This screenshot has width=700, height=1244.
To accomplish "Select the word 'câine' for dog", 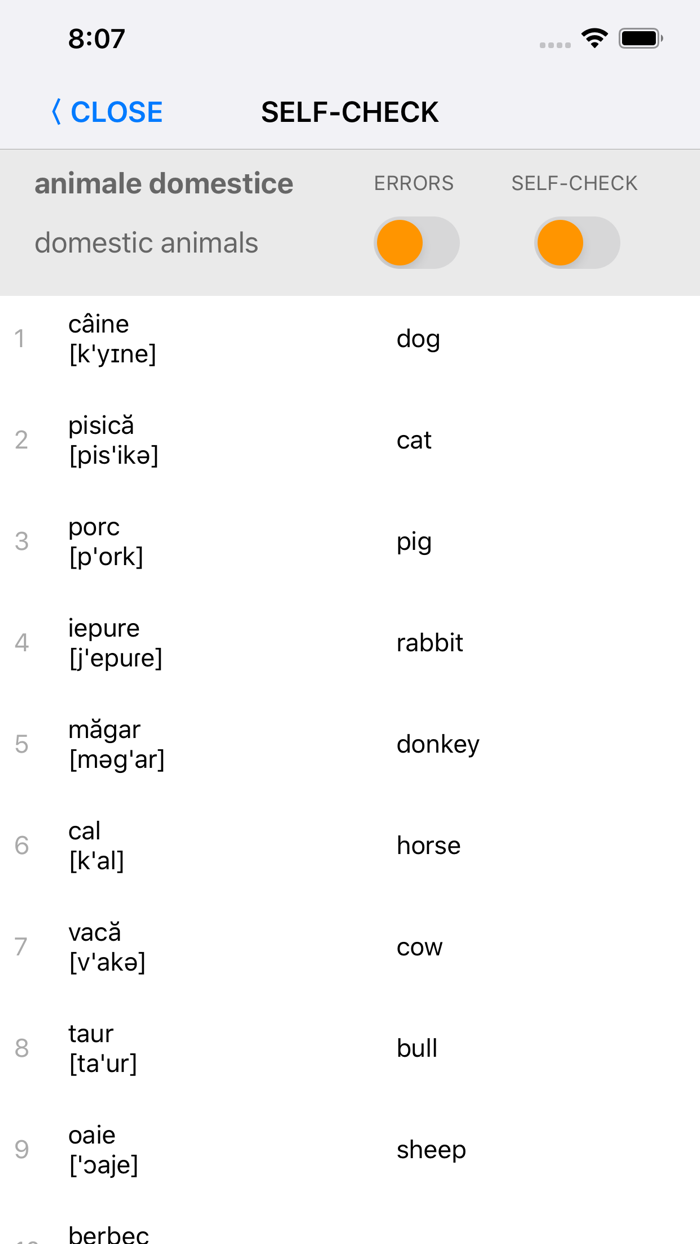I will (x=98, y=324).
